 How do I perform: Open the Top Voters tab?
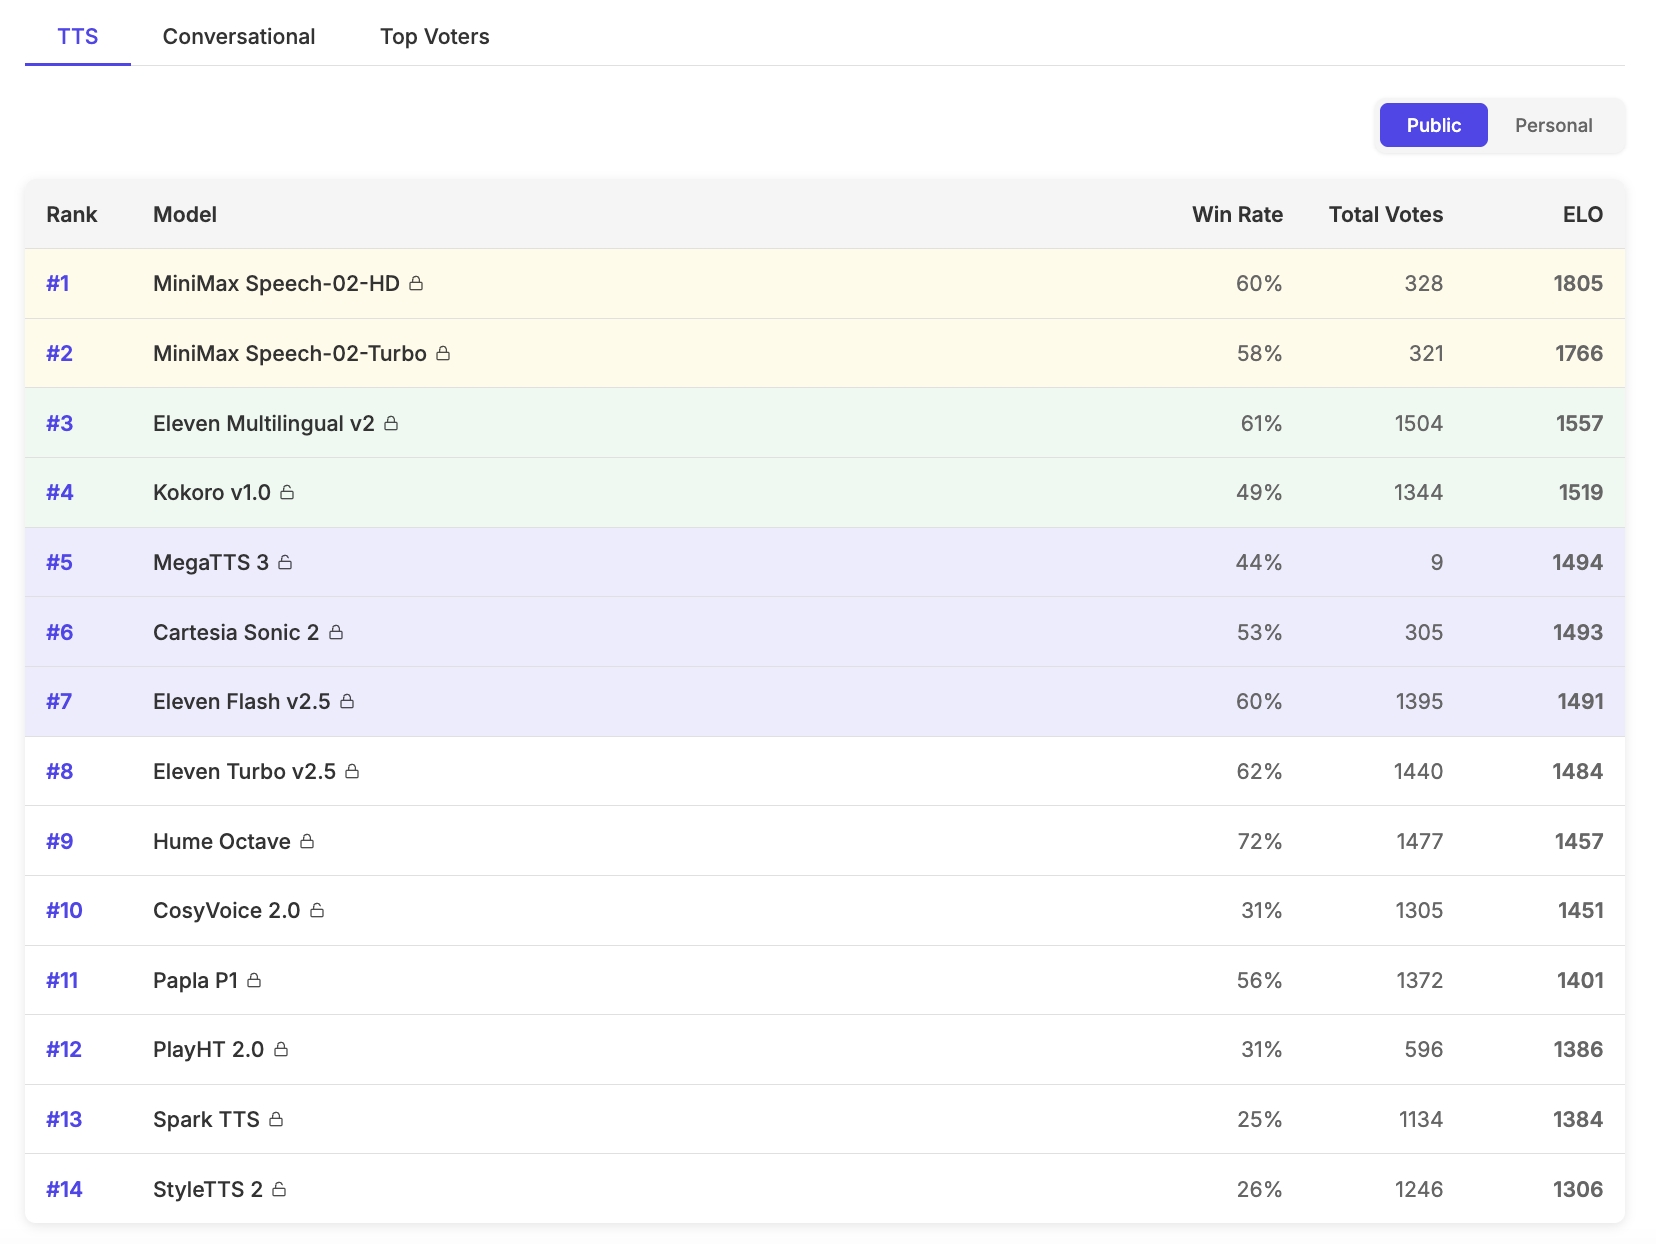435,36
